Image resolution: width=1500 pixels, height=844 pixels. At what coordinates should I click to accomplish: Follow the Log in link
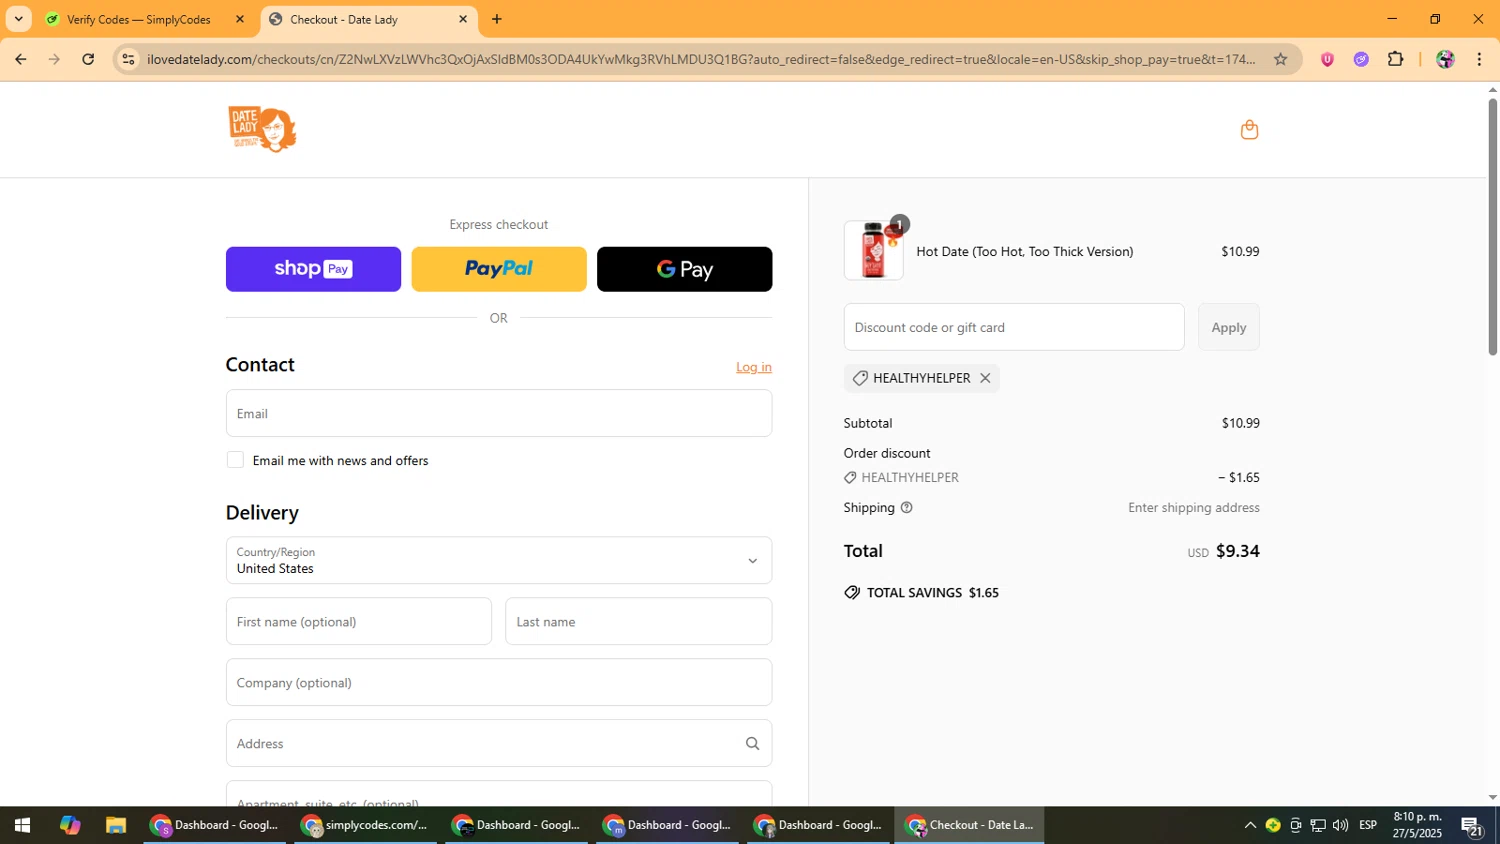pyautogui.click(x=754, y=367)
